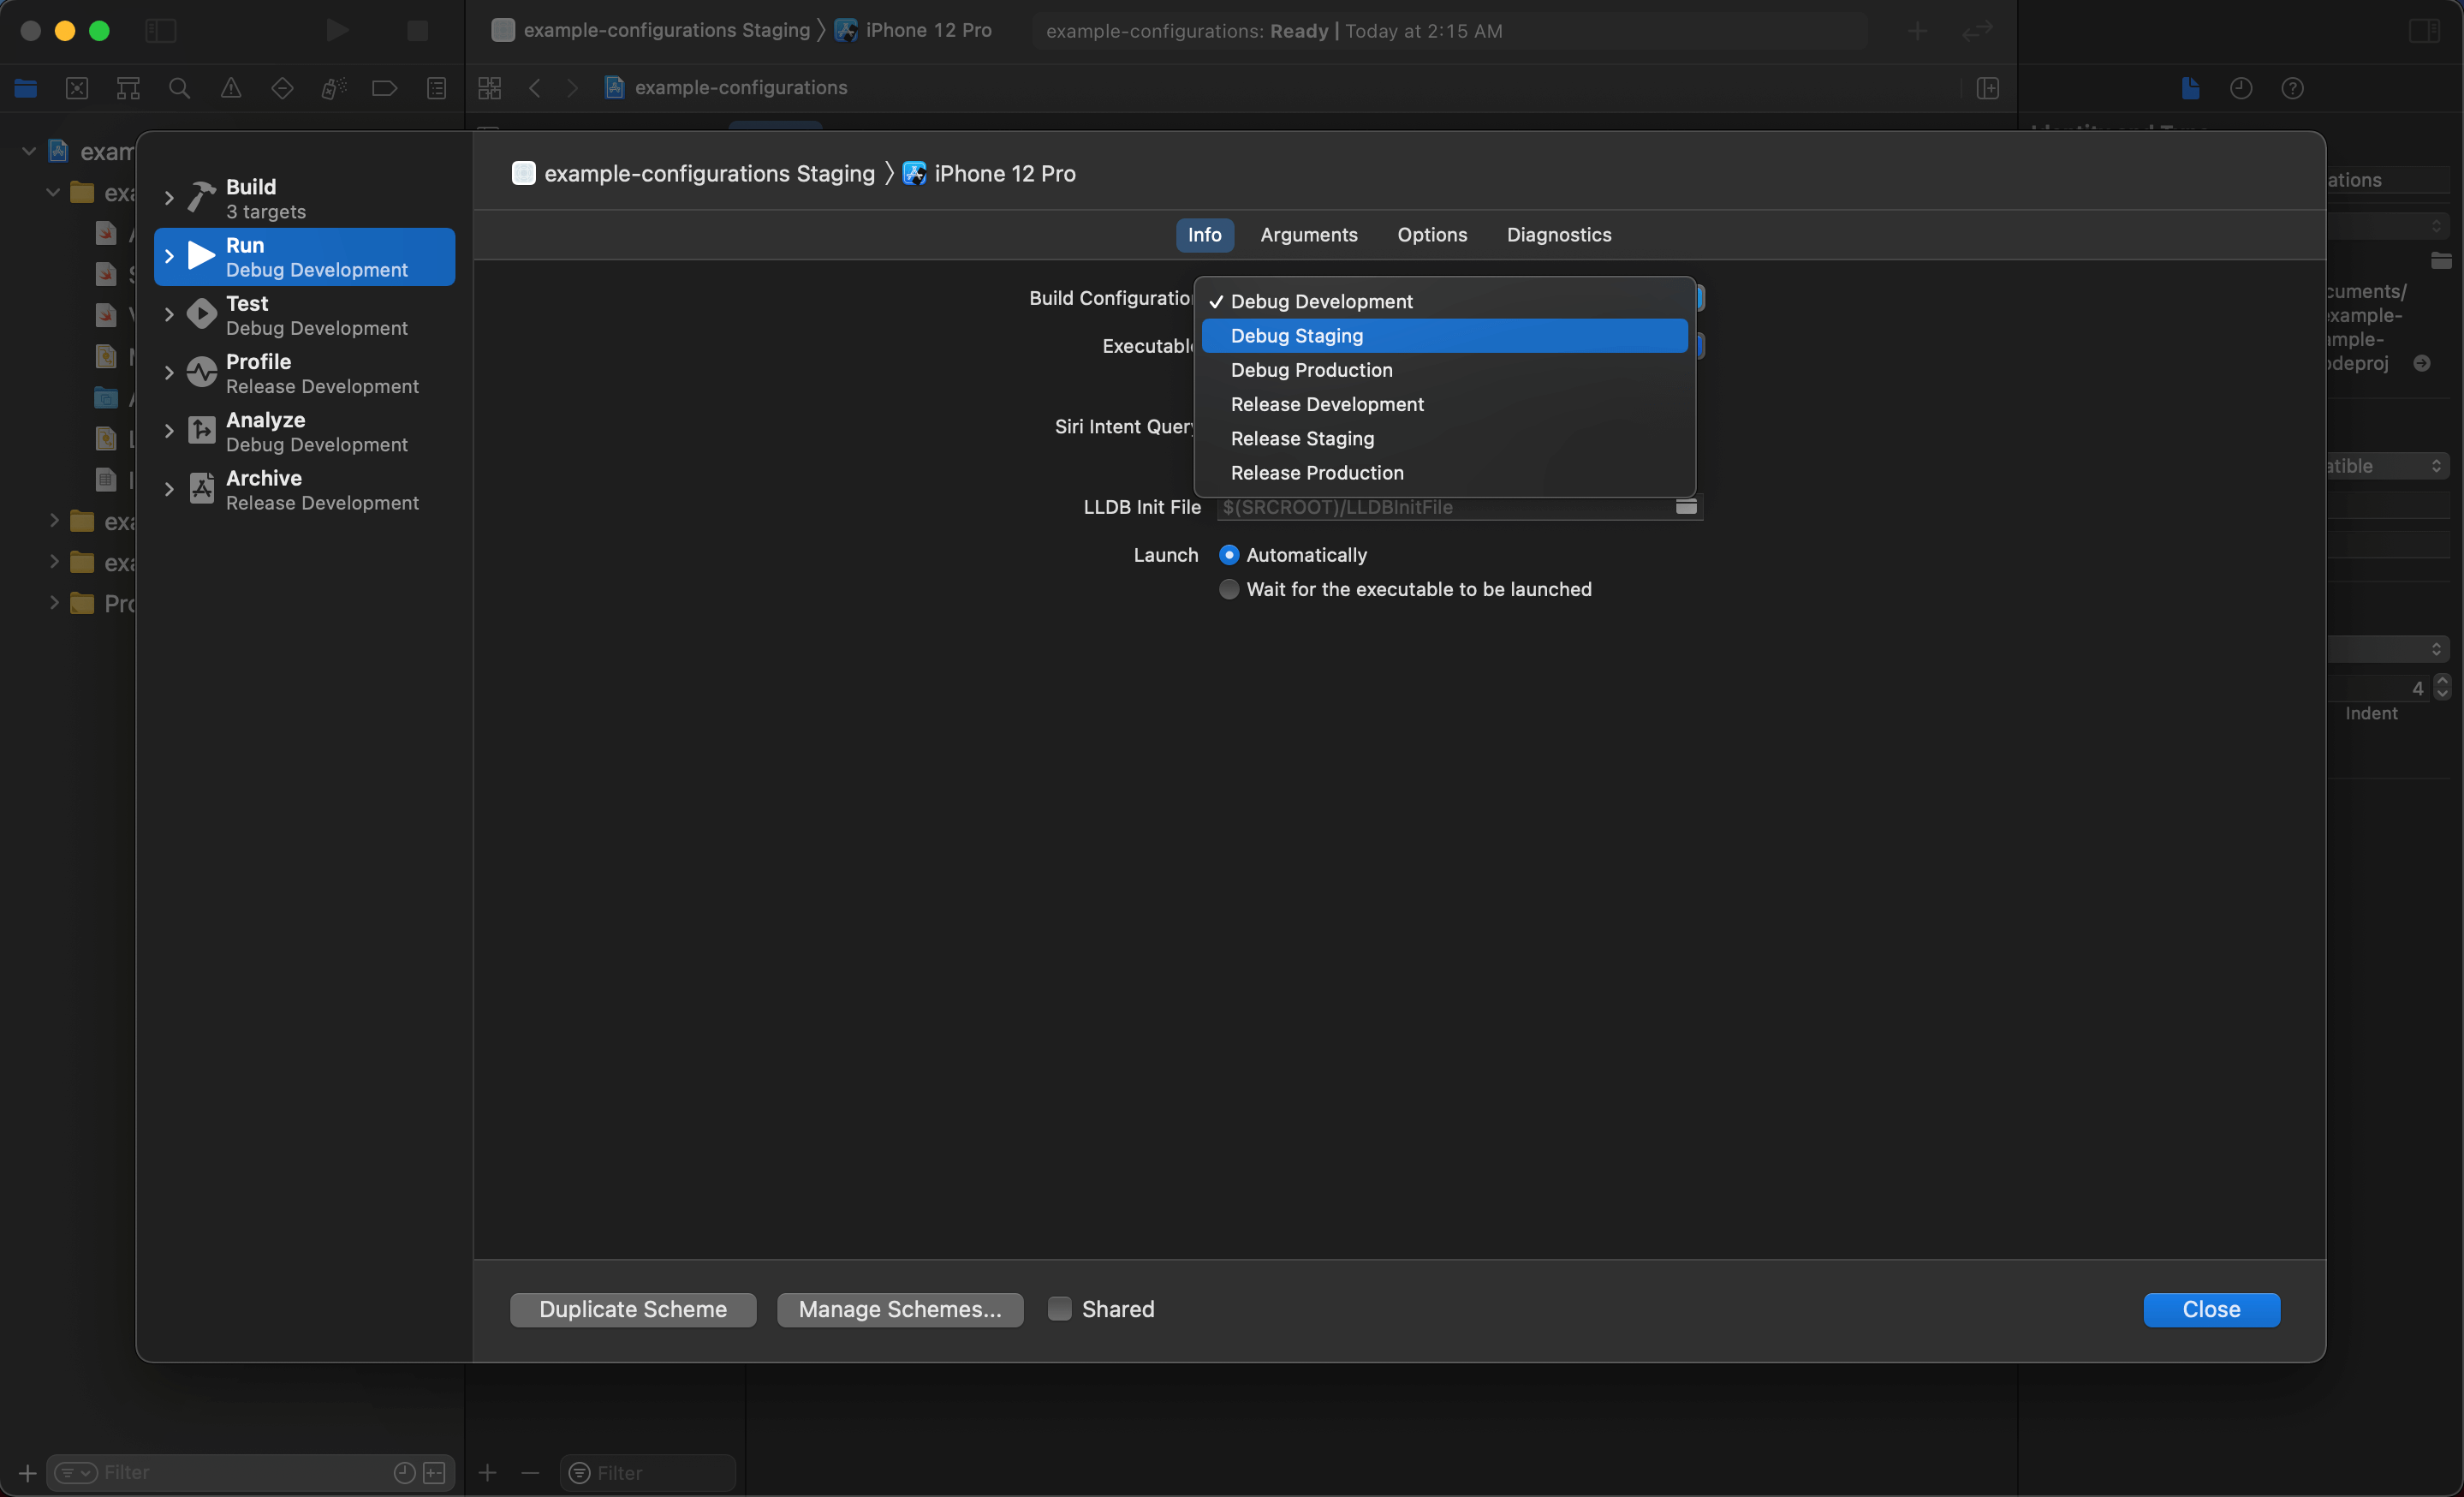The height and width of the screenshot is (1497, 2464).
Task: Select Wait for the executable to be launched
Action: (x=1229, y=589)
